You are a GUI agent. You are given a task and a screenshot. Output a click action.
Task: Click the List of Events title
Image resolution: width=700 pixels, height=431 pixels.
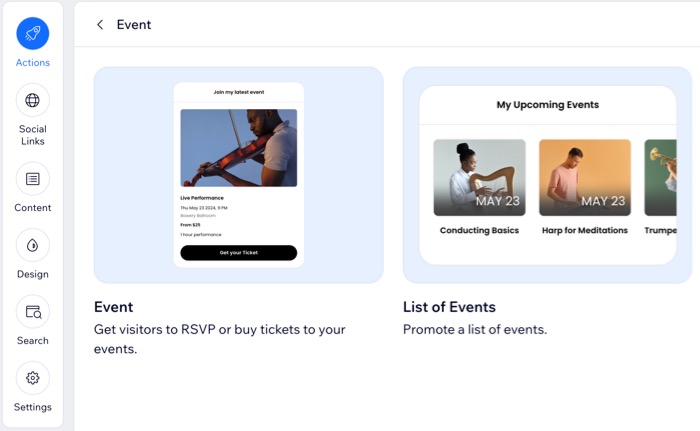449,307
